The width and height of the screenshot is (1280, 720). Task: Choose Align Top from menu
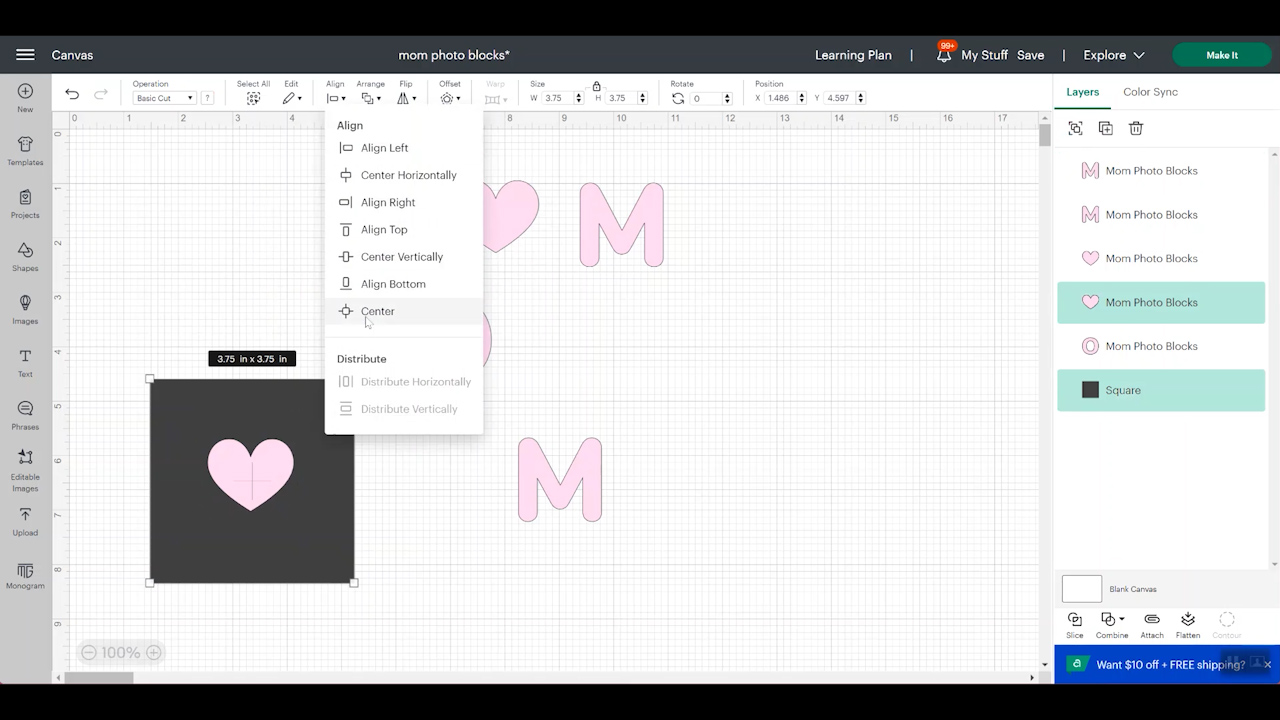pos(403,229)
